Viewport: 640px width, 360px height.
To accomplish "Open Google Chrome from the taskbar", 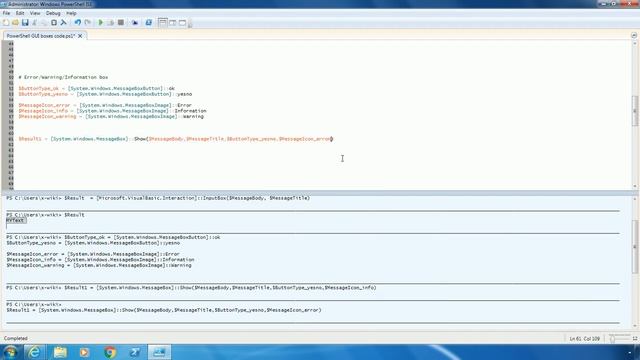I will [x=109, y=352].
